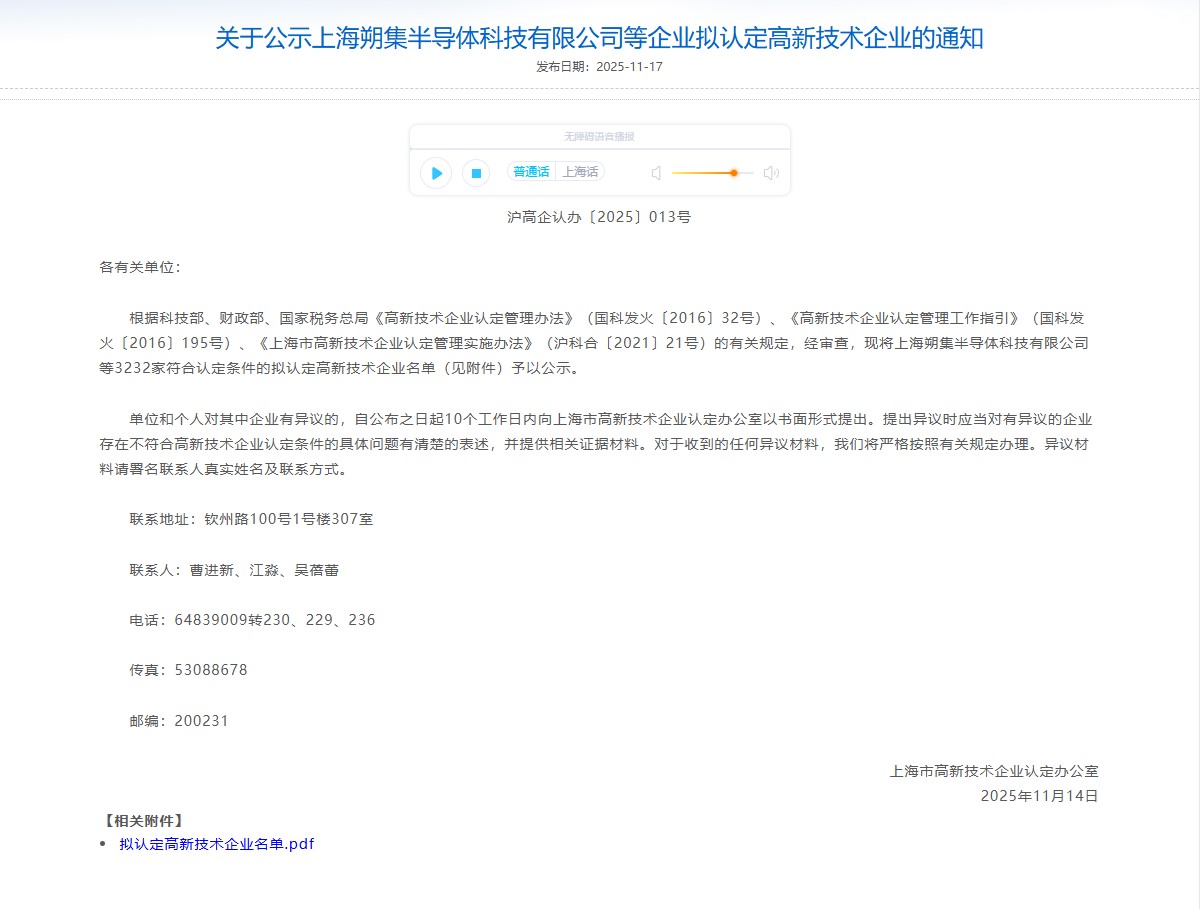This screenshot has height=909, width=1200.
Task: Click the 上海市高新技术企业认定办公室 signature
Action: [x=993, y=771]
